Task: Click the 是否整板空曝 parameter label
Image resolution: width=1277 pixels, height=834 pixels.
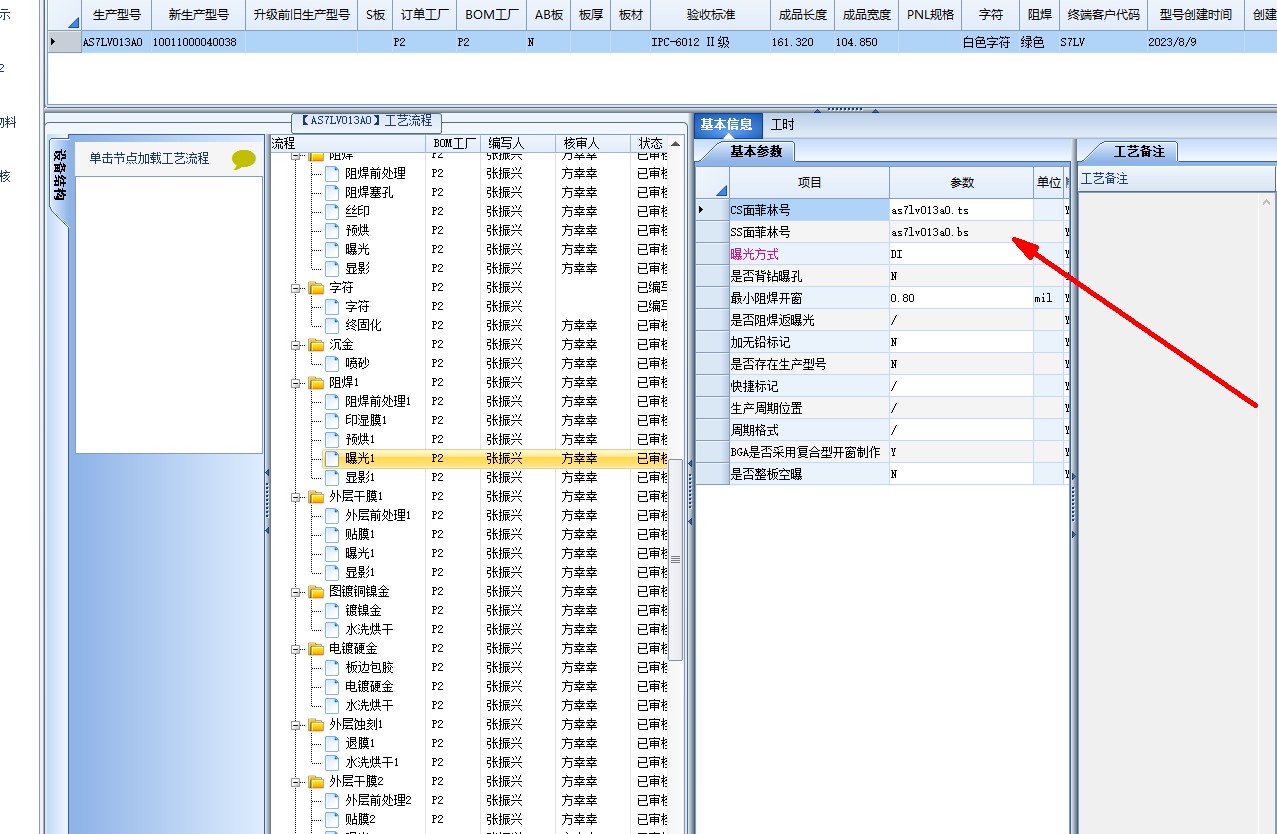Action: click(x=766, y=474)
